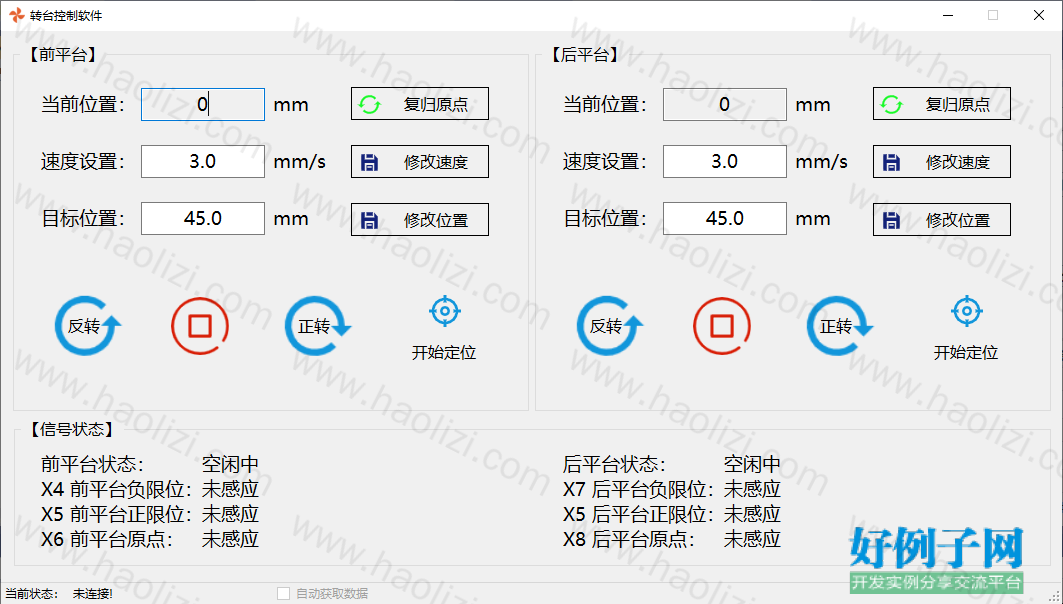Click X7 后平台负限位 status label
Screen dimensions: 1063x604
click(x=639, y=489)
